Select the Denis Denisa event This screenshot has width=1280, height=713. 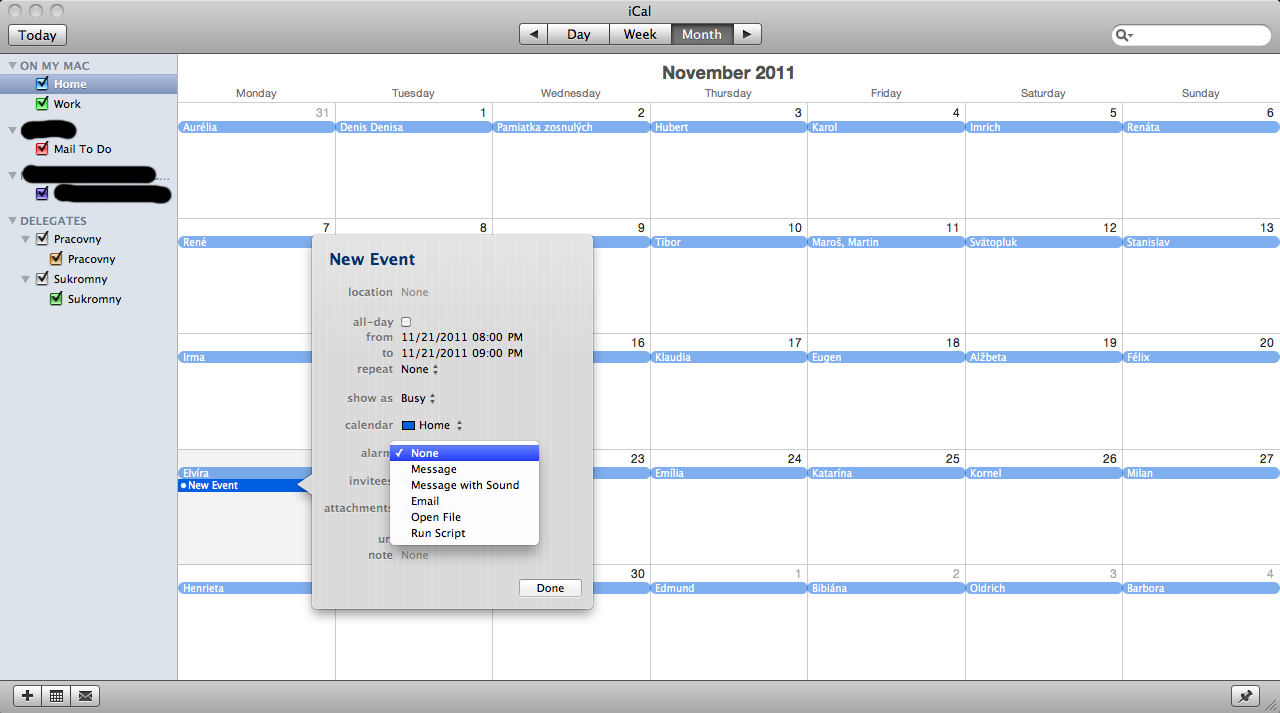414,127
